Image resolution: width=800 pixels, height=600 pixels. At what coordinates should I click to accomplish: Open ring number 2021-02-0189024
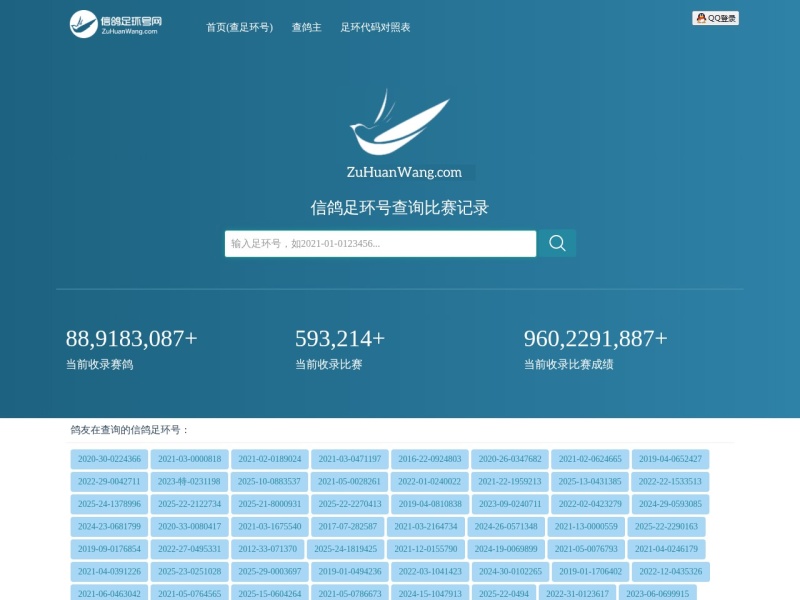pos(269,459)
